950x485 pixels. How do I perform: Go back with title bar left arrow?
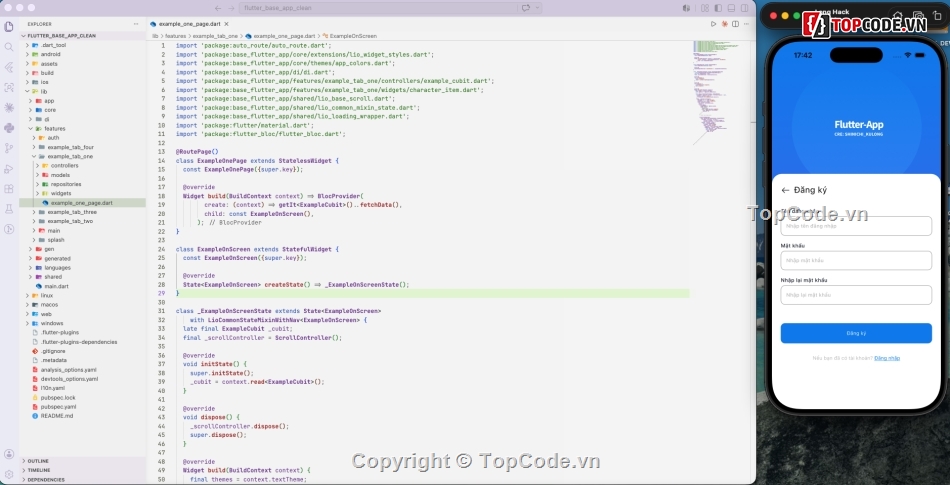(x=218, y=8)
